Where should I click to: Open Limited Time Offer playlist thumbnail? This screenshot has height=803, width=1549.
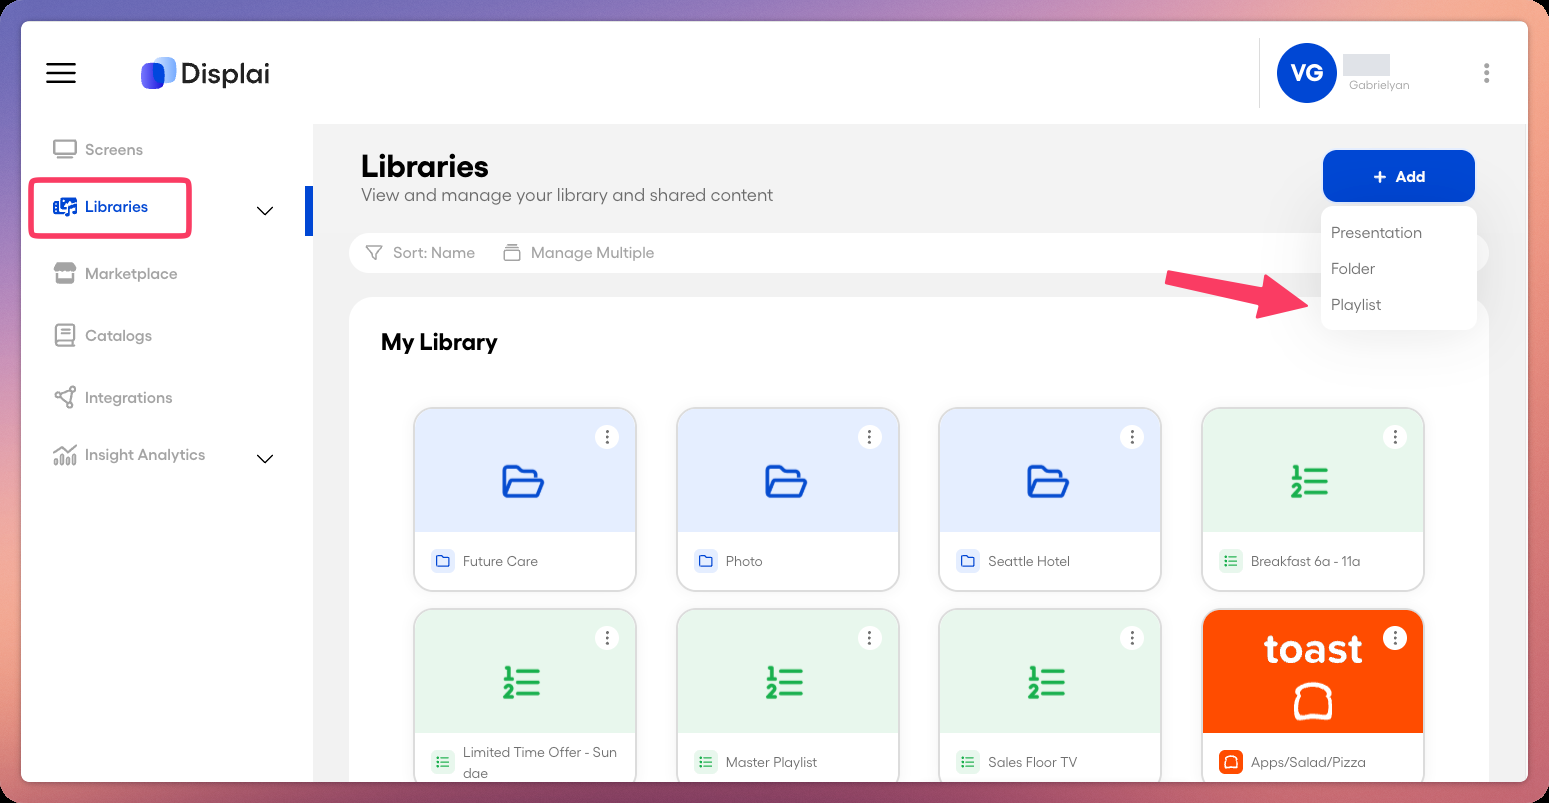pyautogui.click(x=525, y=671)
